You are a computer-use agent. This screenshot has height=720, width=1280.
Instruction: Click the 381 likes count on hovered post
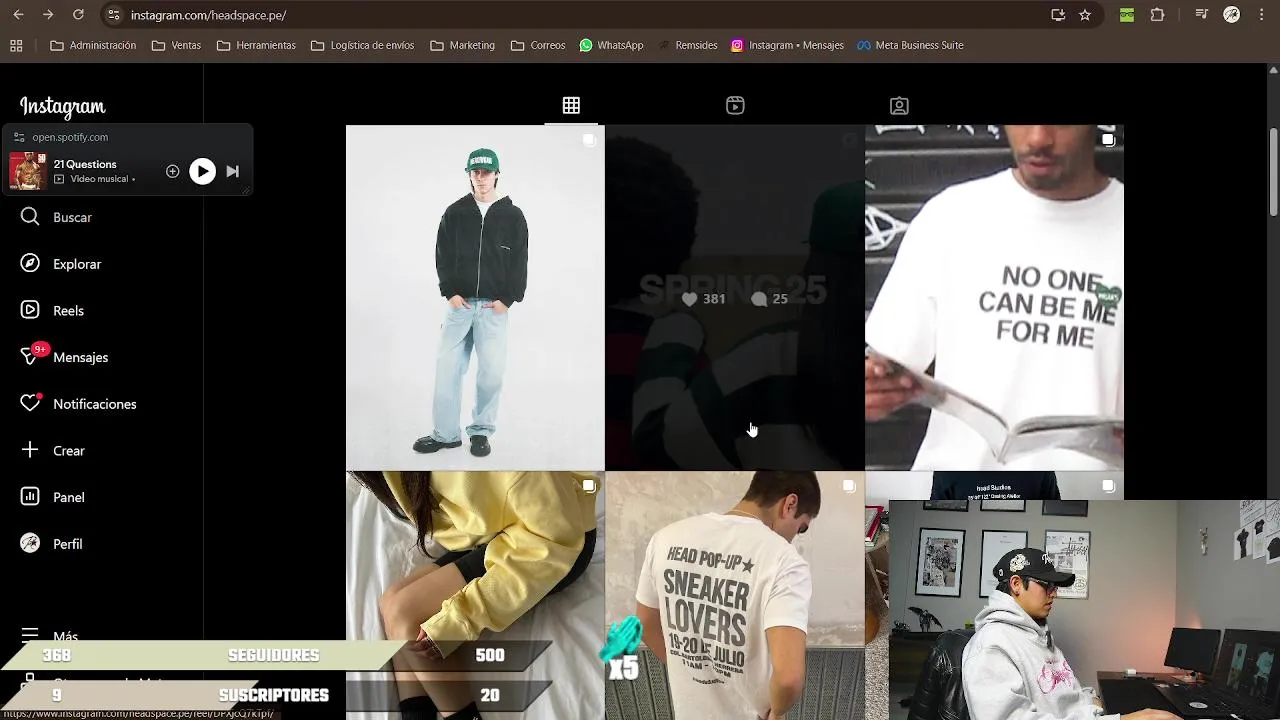pos(704,299)
